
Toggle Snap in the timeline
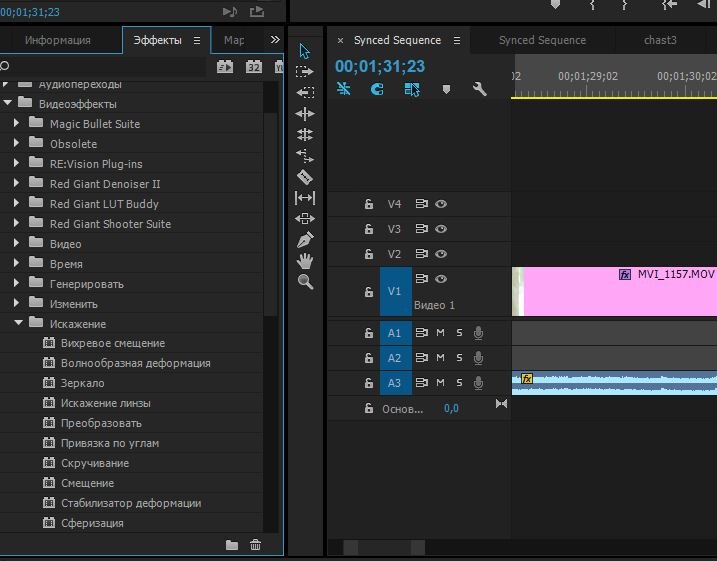[377, 89]
